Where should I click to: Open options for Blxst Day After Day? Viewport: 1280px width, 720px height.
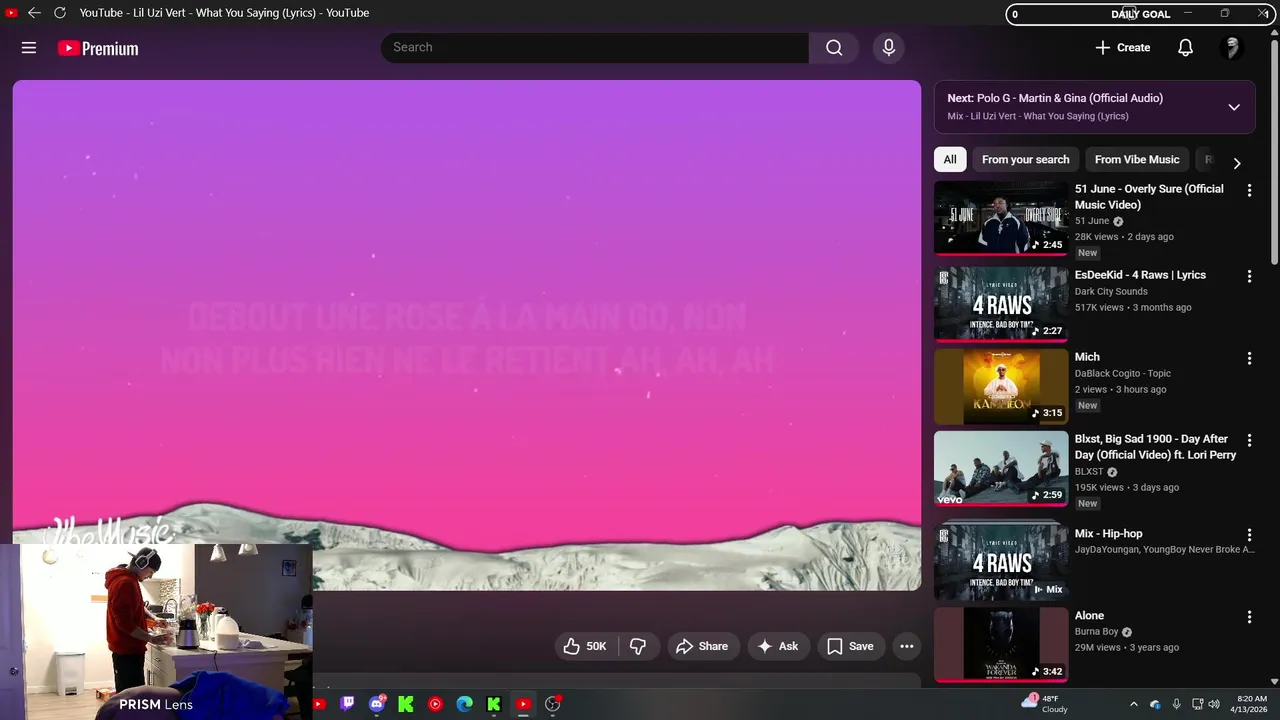point(1249,440)
